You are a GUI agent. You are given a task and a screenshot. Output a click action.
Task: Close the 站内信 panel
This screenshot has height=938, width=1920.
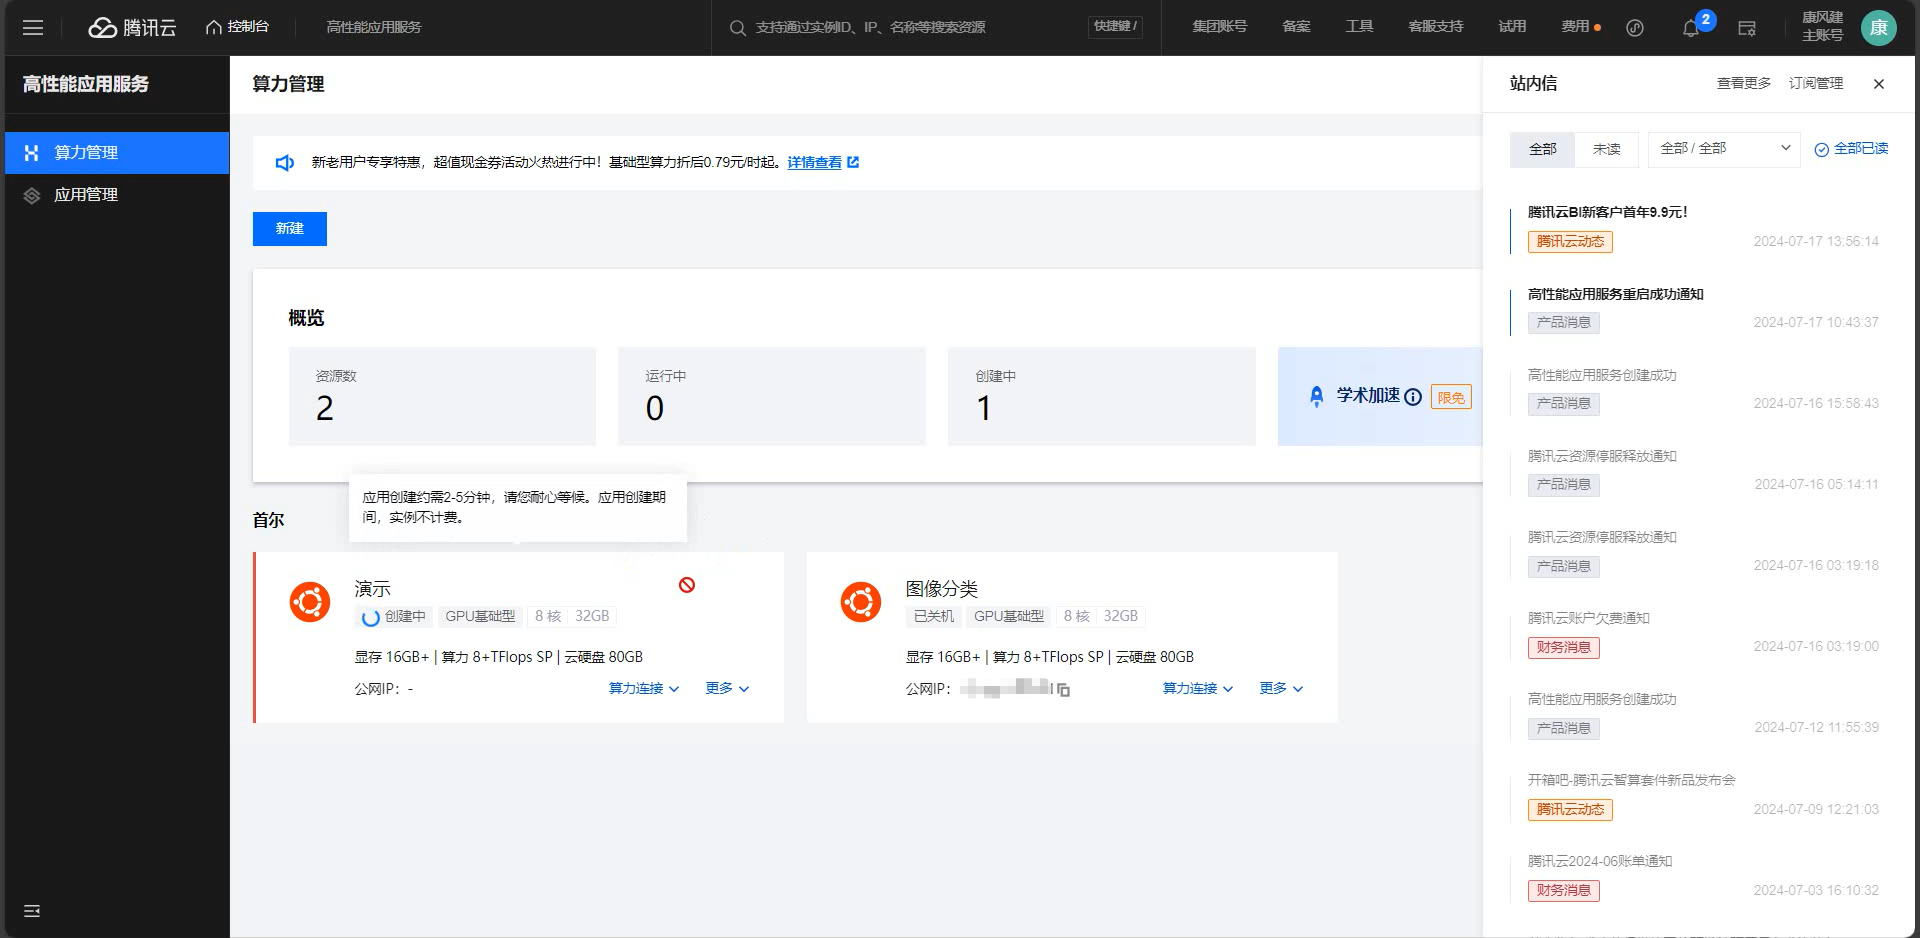pyautogui.click(x=1879, y=84)
